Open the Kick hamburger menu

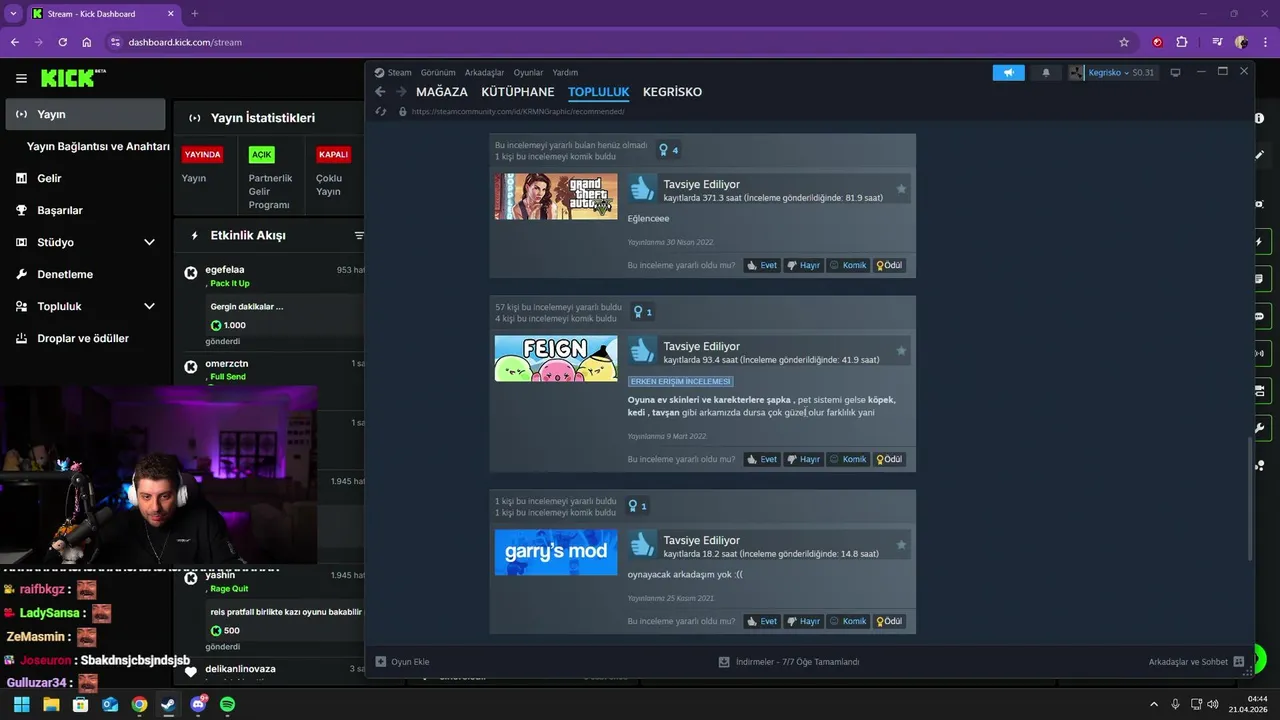pyautogui.click(x=21, y=78)
